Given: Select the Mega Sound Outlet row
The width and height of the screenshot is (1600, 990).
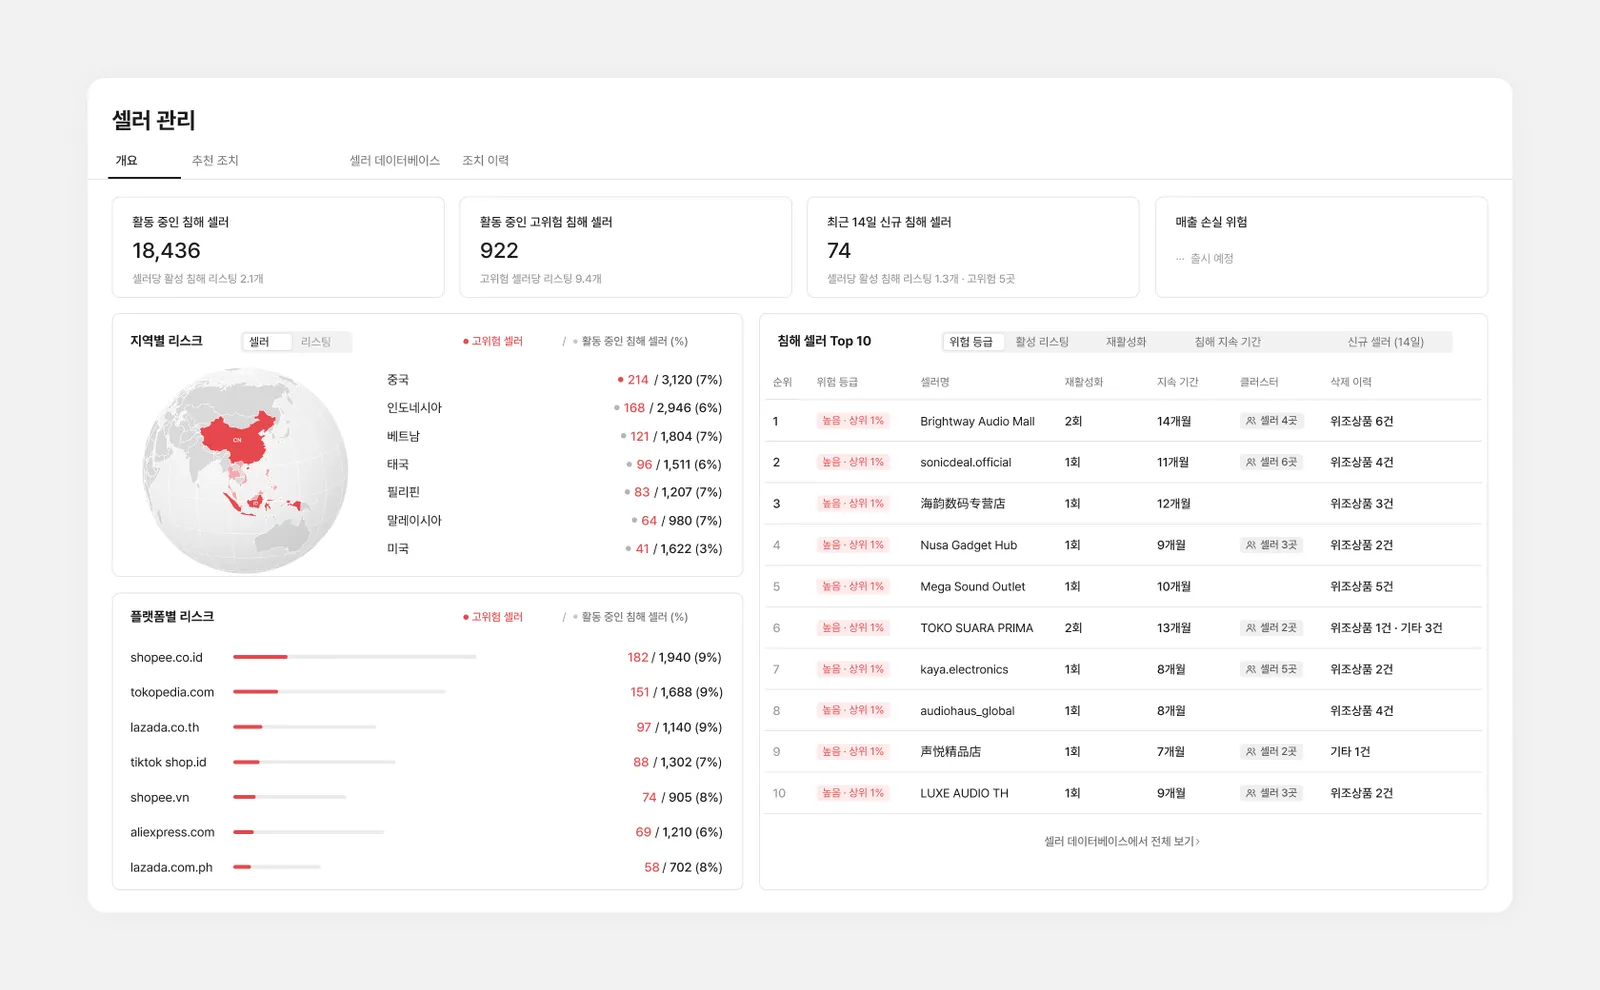Looking at the screenshot, I should 1123,587.
